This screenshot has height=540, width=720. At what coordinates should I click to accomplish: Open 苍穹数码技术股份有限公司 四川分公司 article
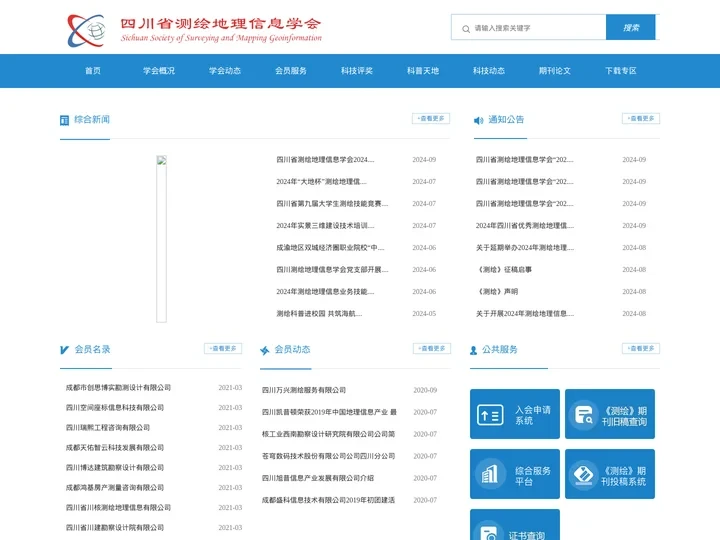[328, 456]
